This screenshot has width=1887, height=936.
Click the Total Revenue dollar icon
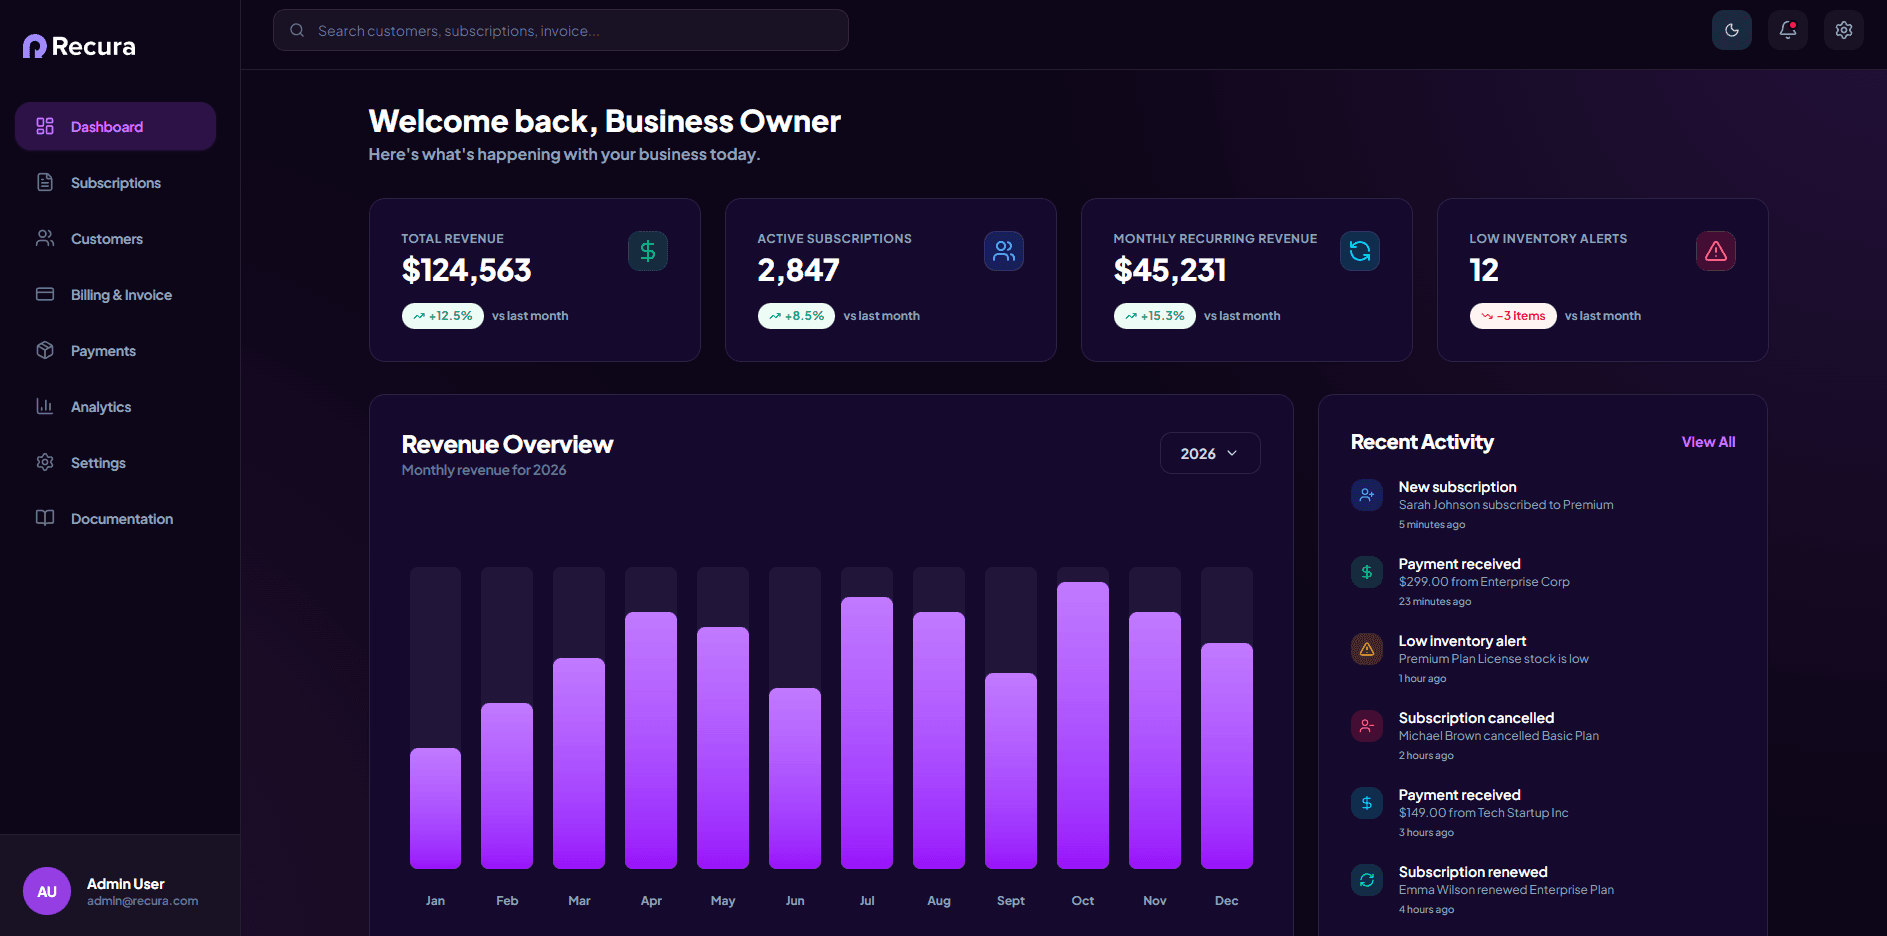coord(648,251)
